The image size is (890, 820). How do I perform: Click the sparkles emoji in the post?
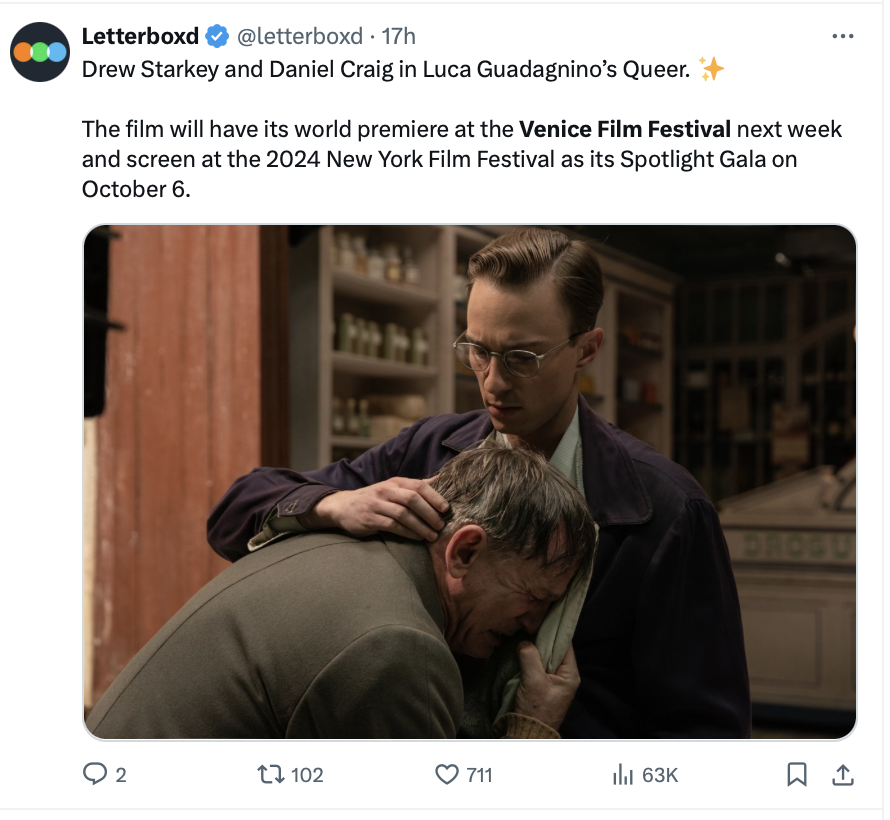(x=711, y=69)
